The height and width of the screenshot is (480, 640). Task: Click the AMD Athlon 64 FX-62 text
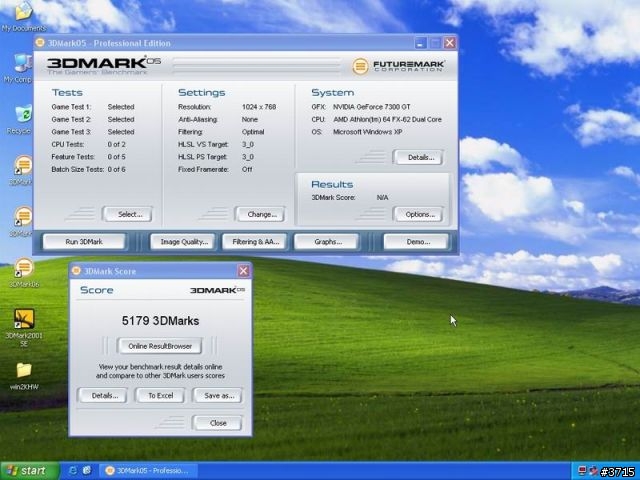pyautogui.click(x=387, y=120)
